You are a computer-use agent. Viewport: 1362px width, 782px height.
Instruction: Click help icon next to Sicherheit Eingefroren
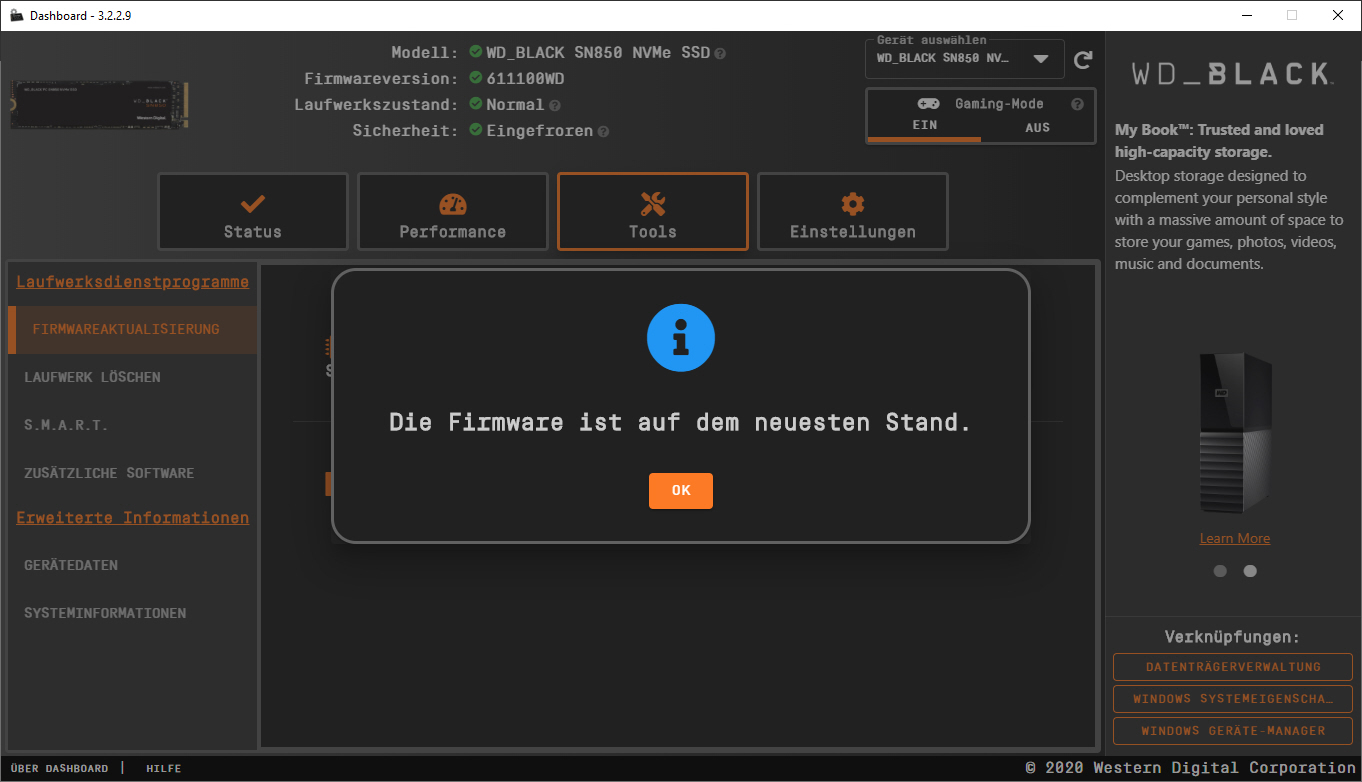(x=604, y=131)
